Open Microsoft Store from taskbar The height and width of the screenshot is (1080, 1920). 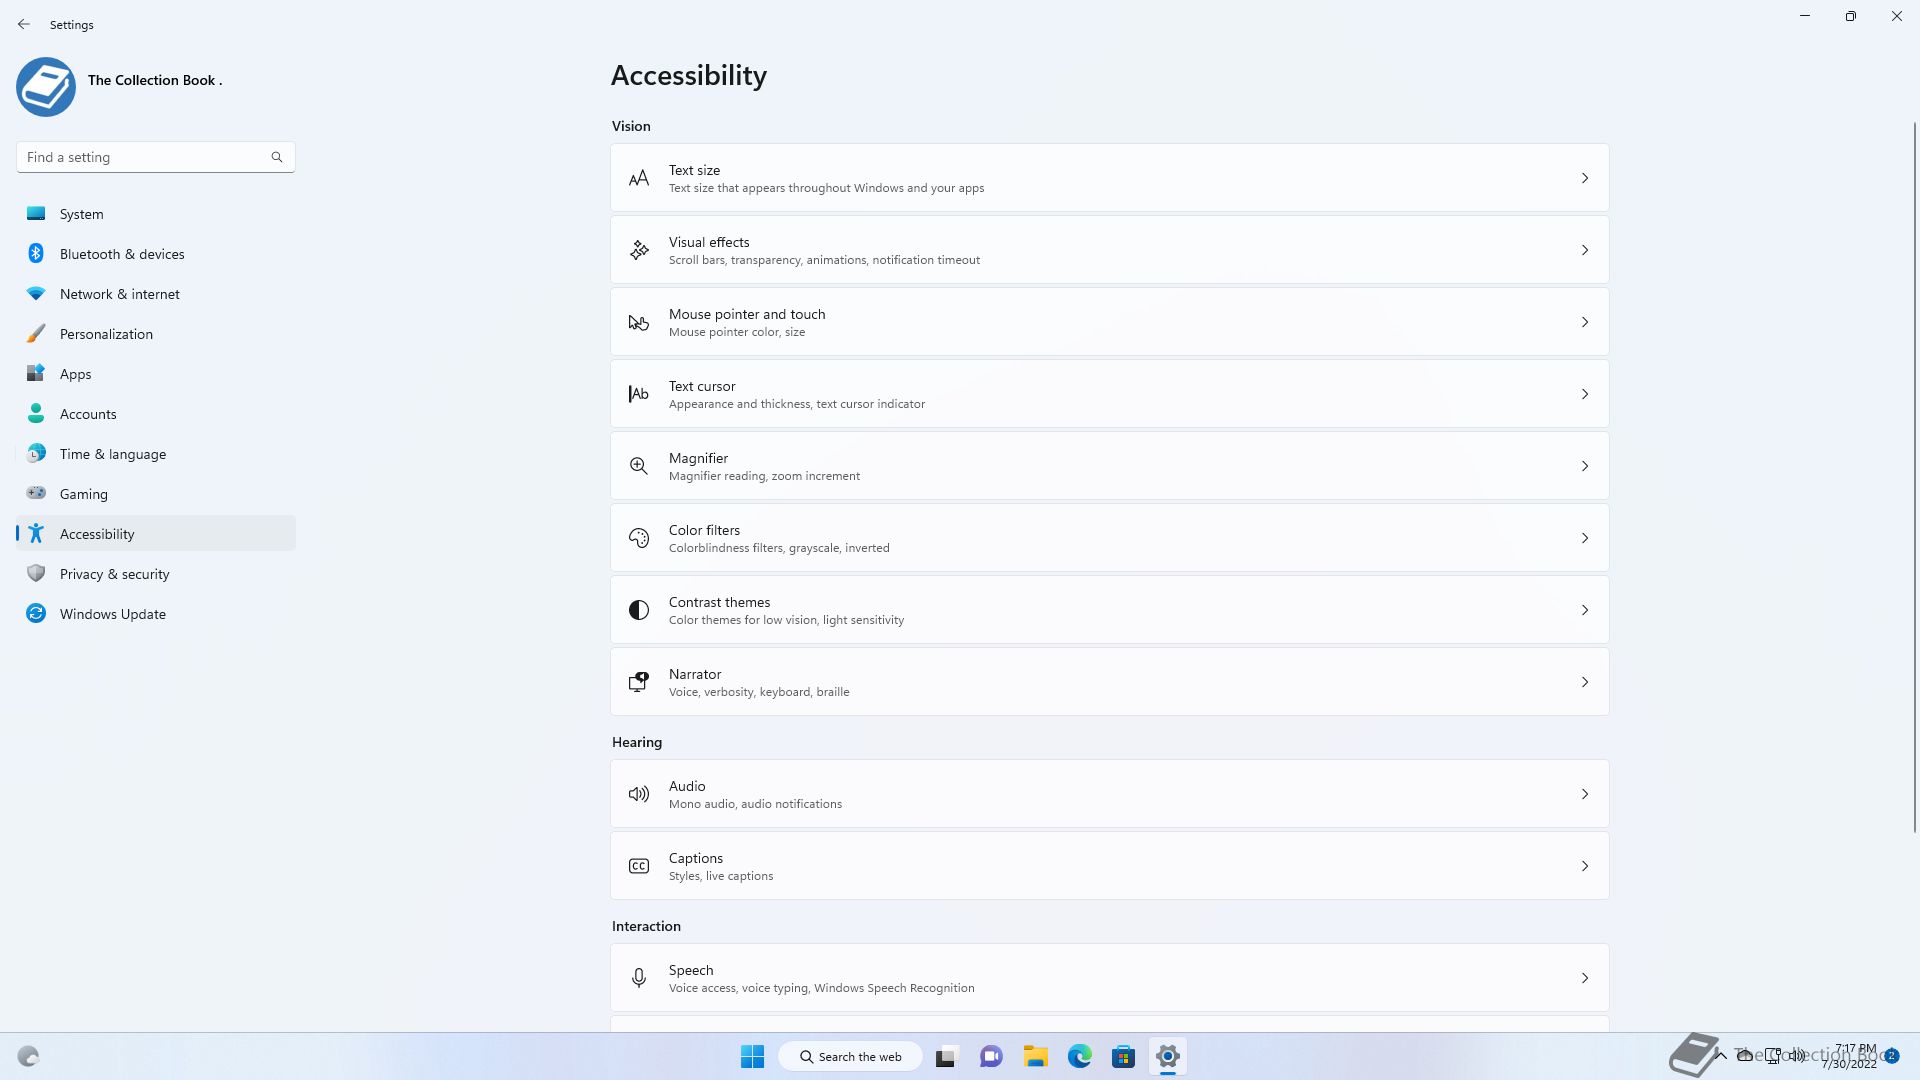(x=1123, y=1056)
